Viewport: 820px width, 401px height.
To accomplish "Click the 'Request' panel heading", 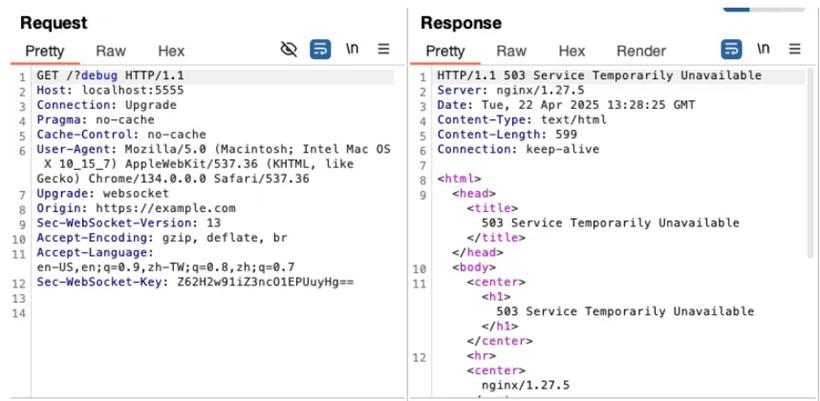I will click(53, 23).
